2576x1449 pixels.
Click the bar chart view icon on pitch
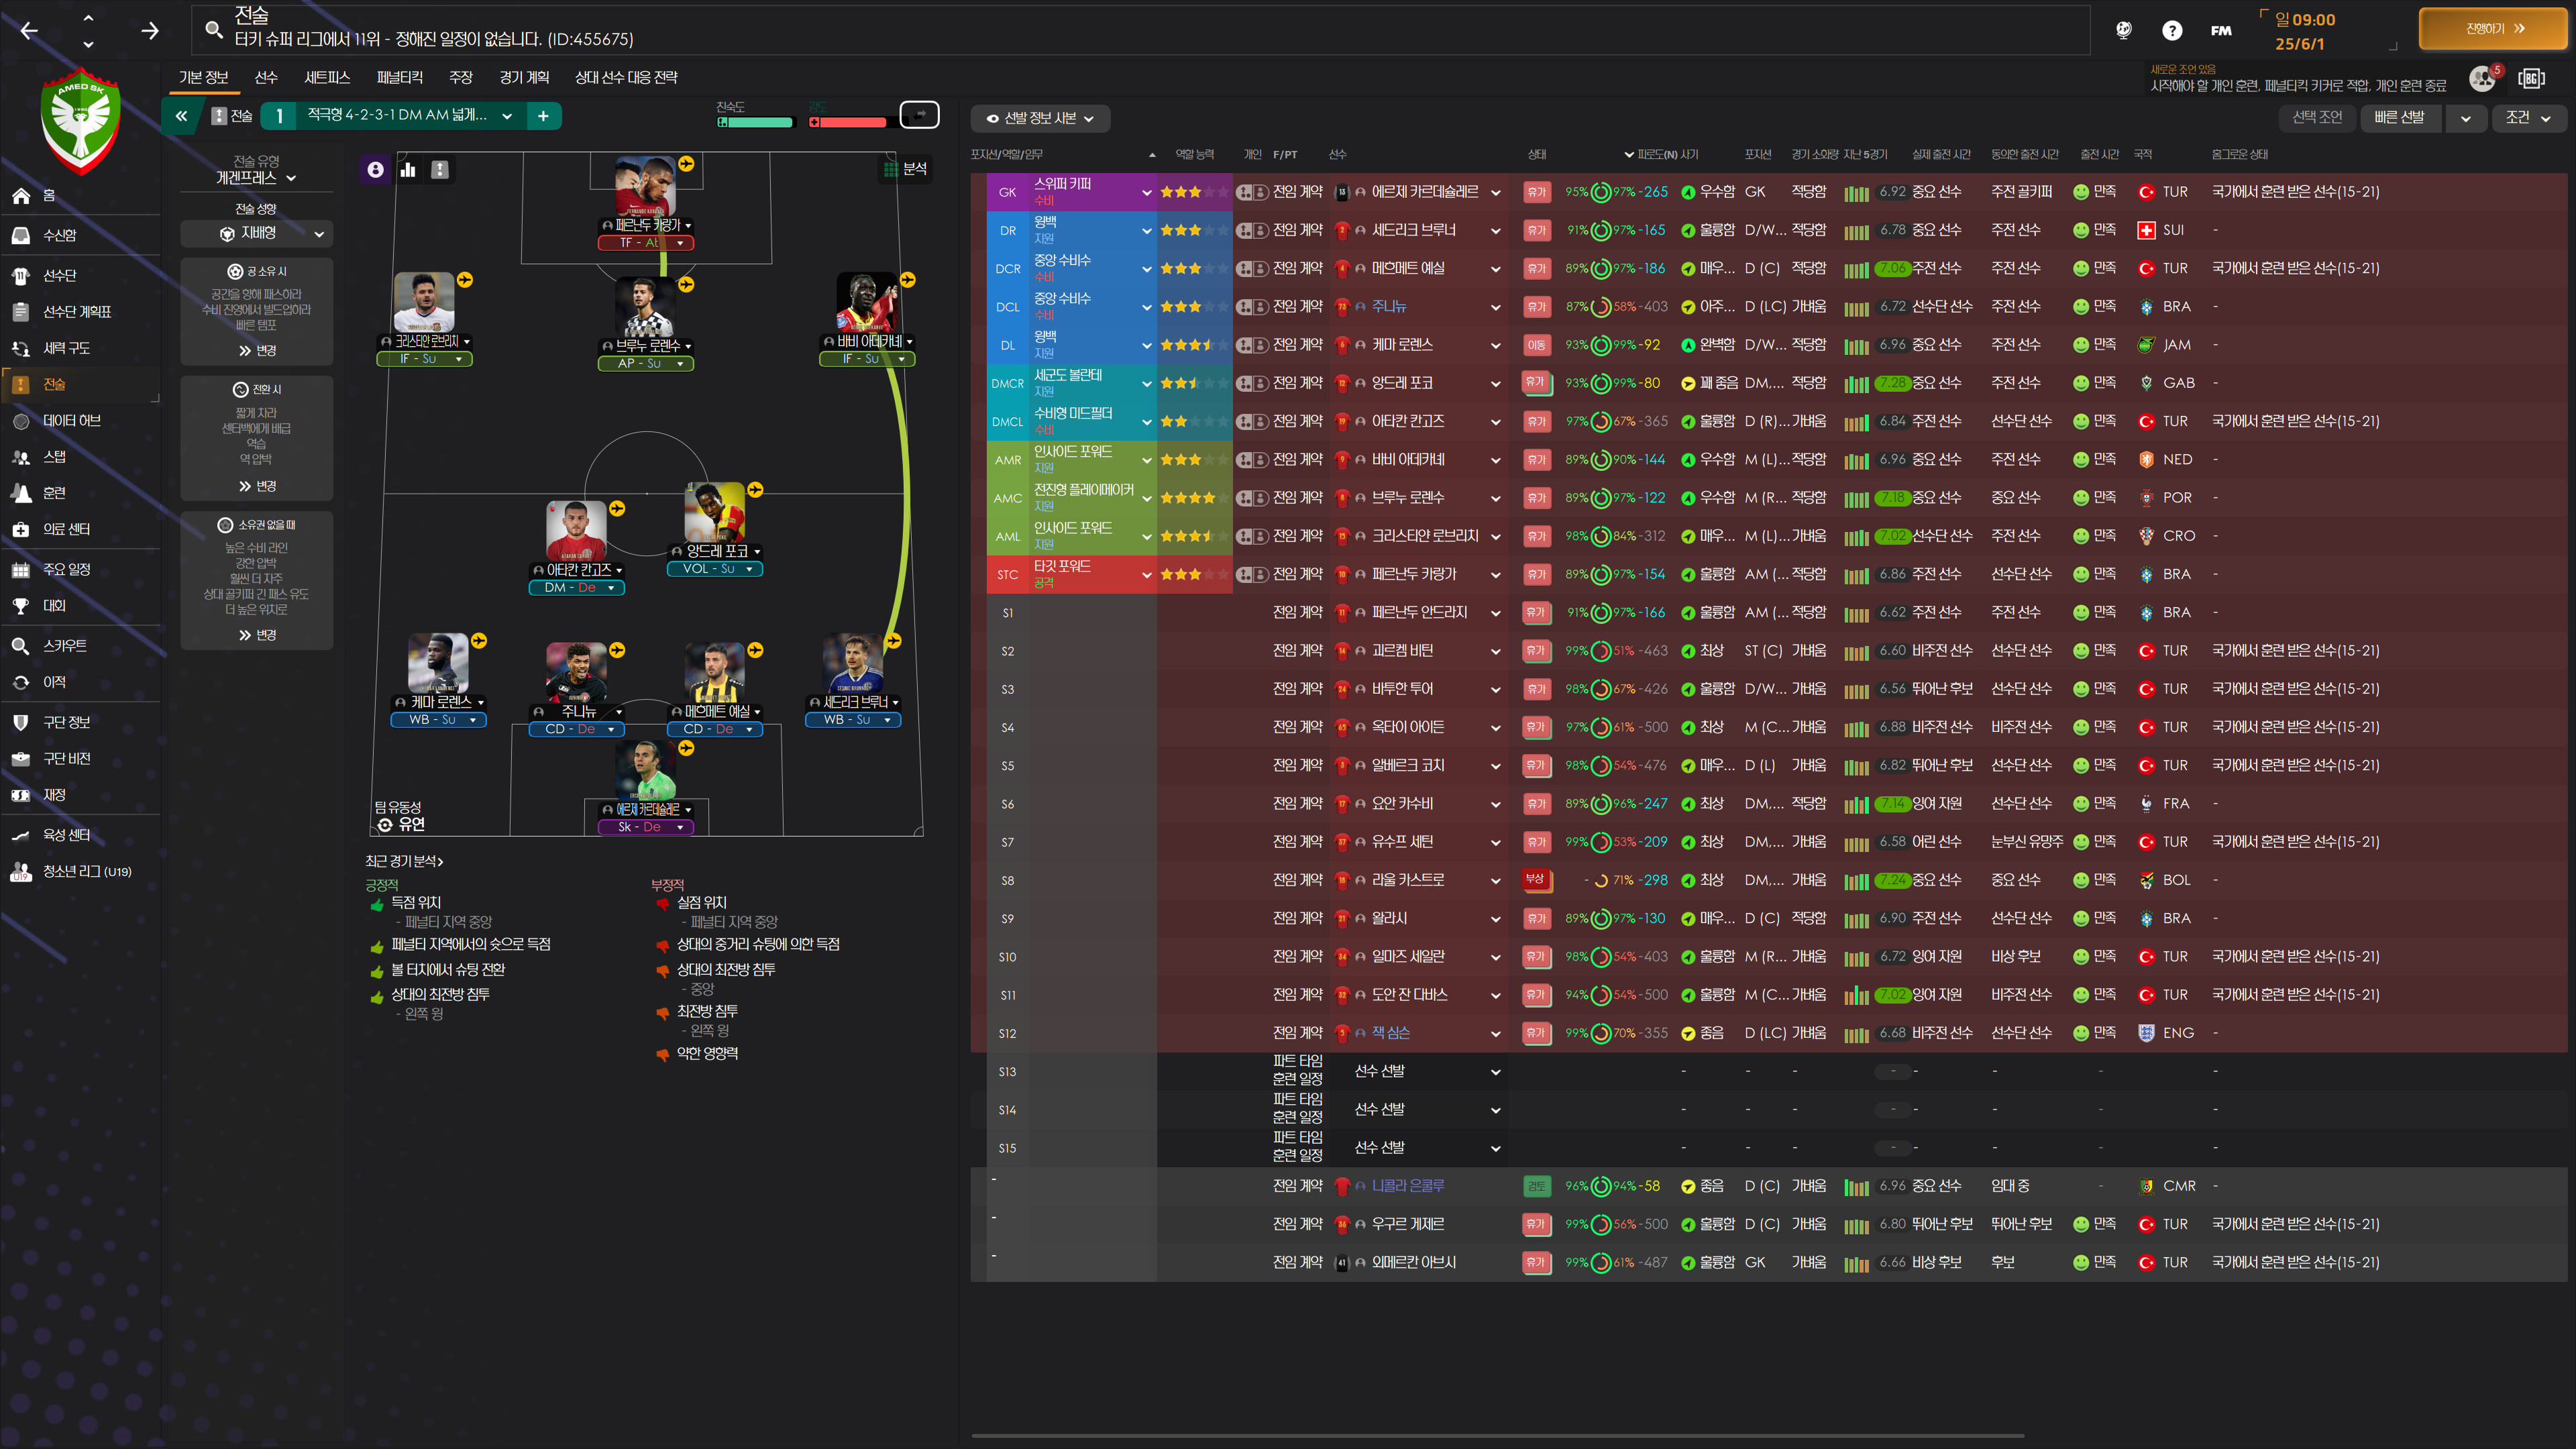pos(408,170)
